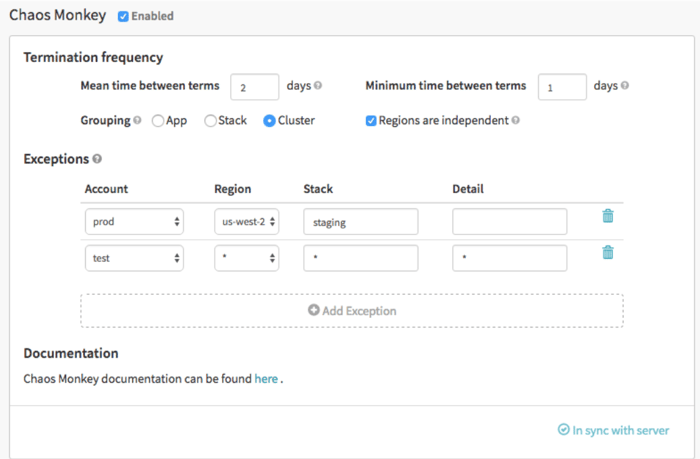The height and width of the screenshot is (459, 700).
Task: Open the us-west-2 Region dropdown
Action: click(246, 221)
